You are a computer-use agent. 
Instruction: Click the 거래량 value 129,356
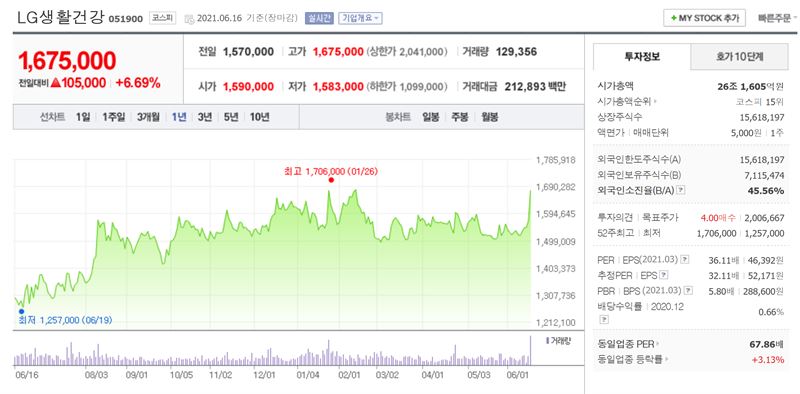click(516, 52)
